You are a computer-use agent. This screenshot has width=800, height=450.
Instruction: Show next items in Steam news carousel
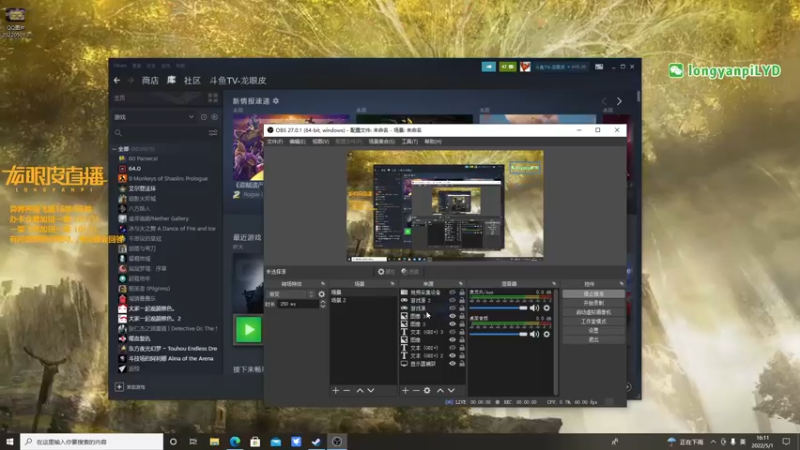coord(619,101)
